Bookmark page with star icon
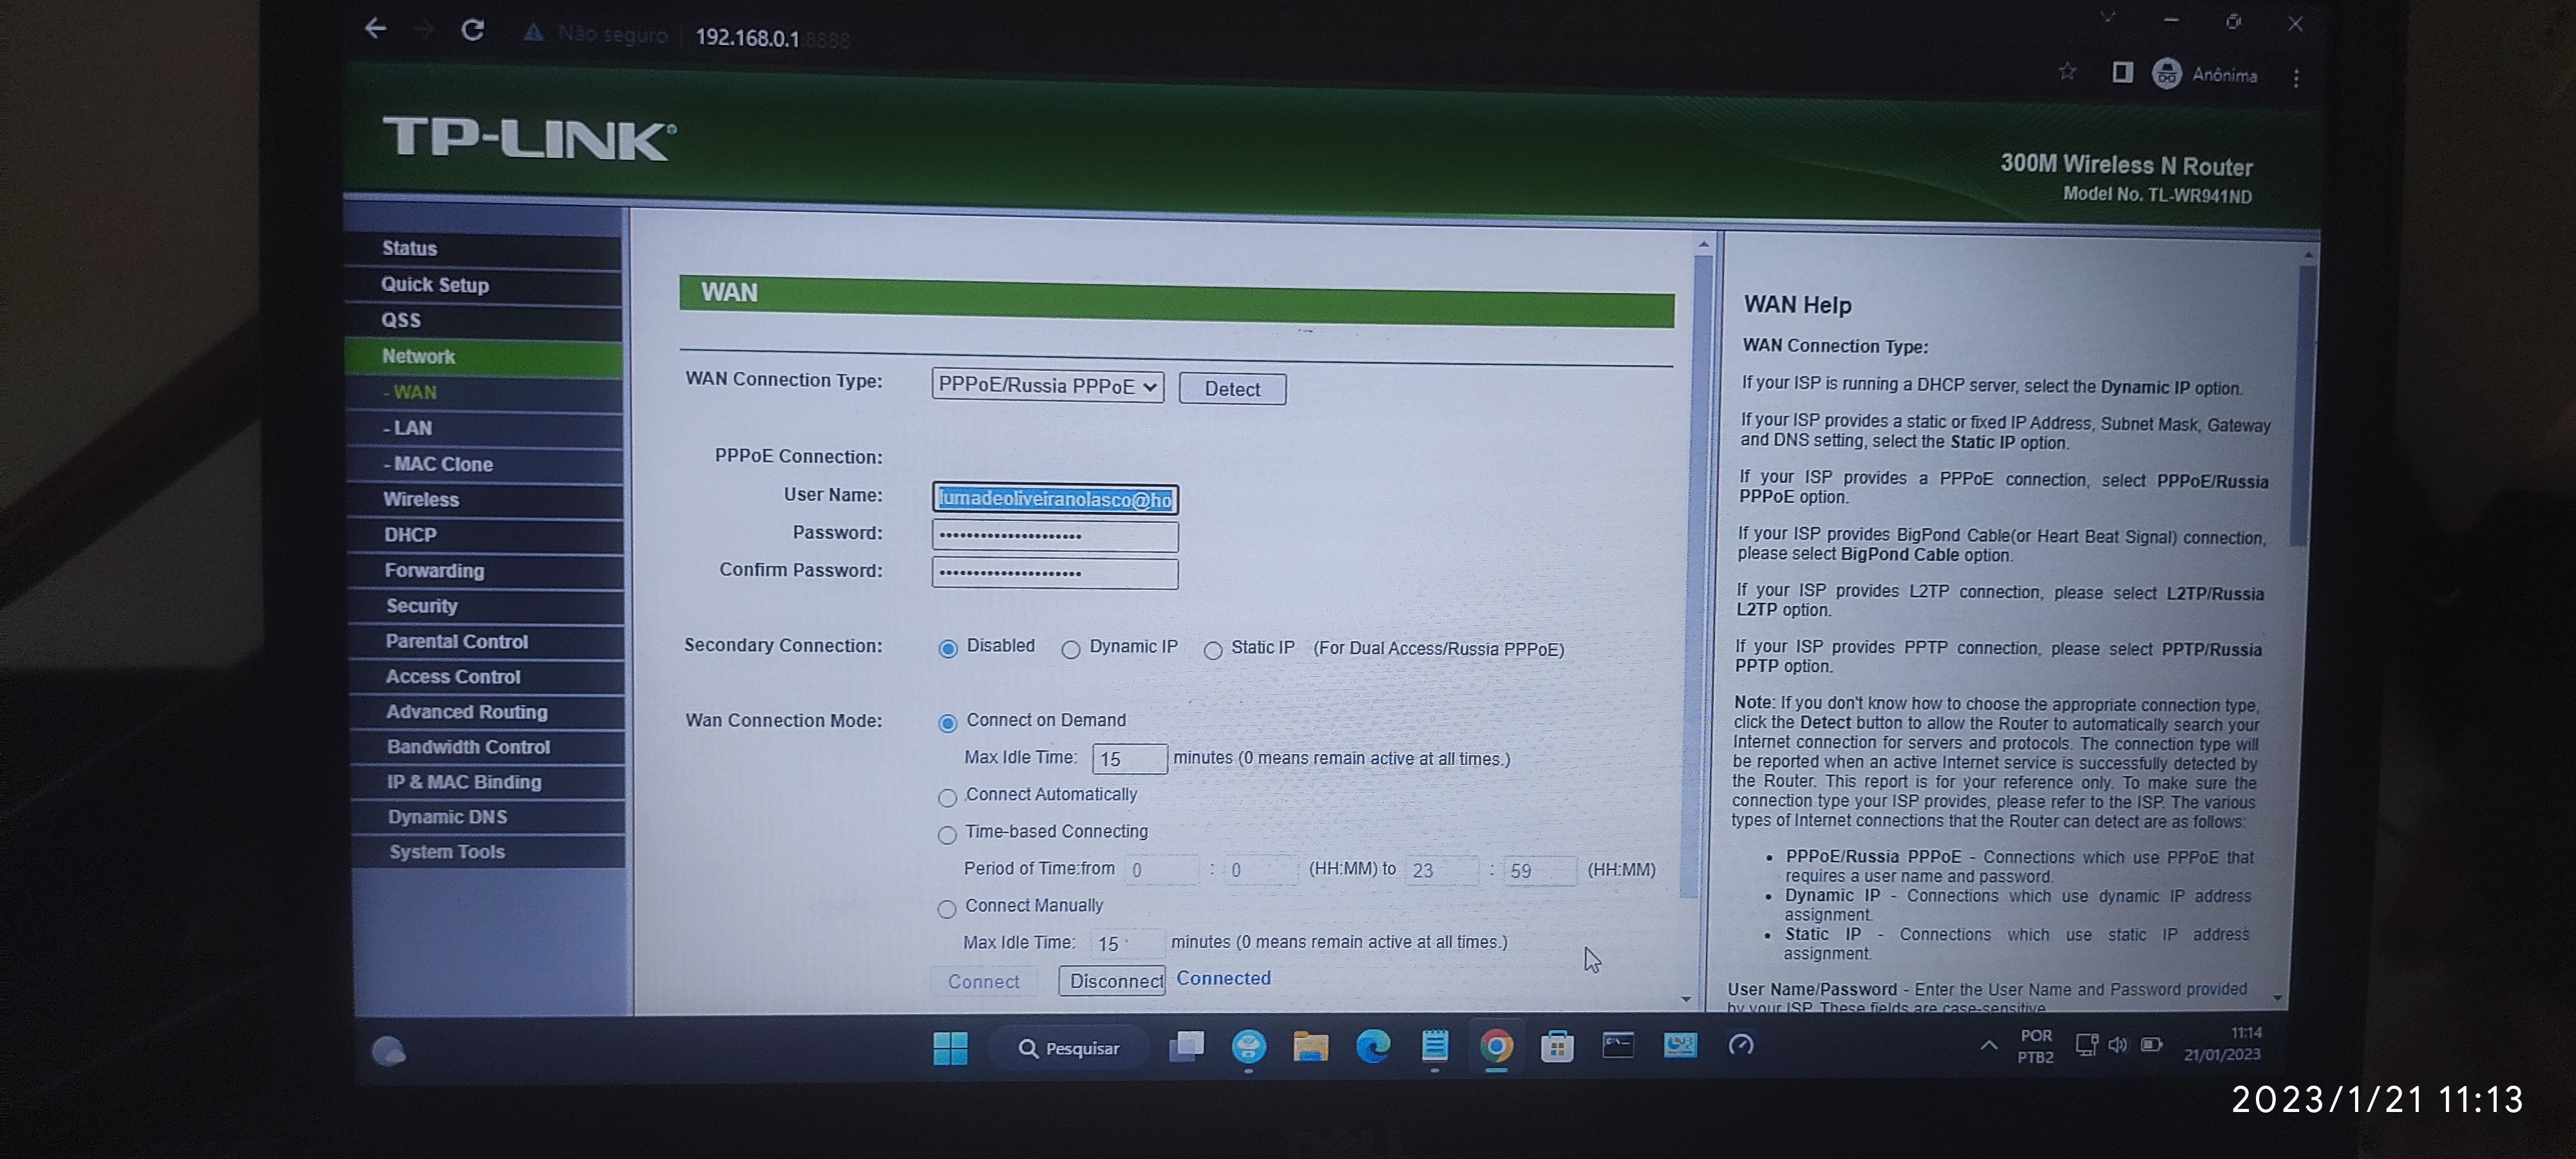Viewport: 2576px width, 1159px height. 2067,72
